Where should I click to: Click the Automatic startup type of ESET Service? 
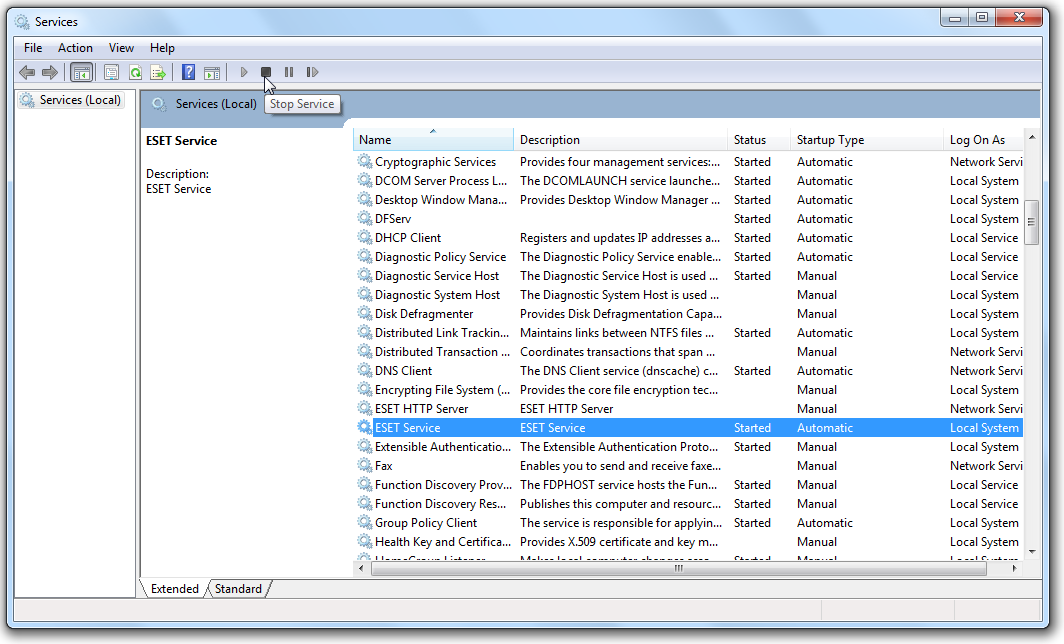coord(824,428)
